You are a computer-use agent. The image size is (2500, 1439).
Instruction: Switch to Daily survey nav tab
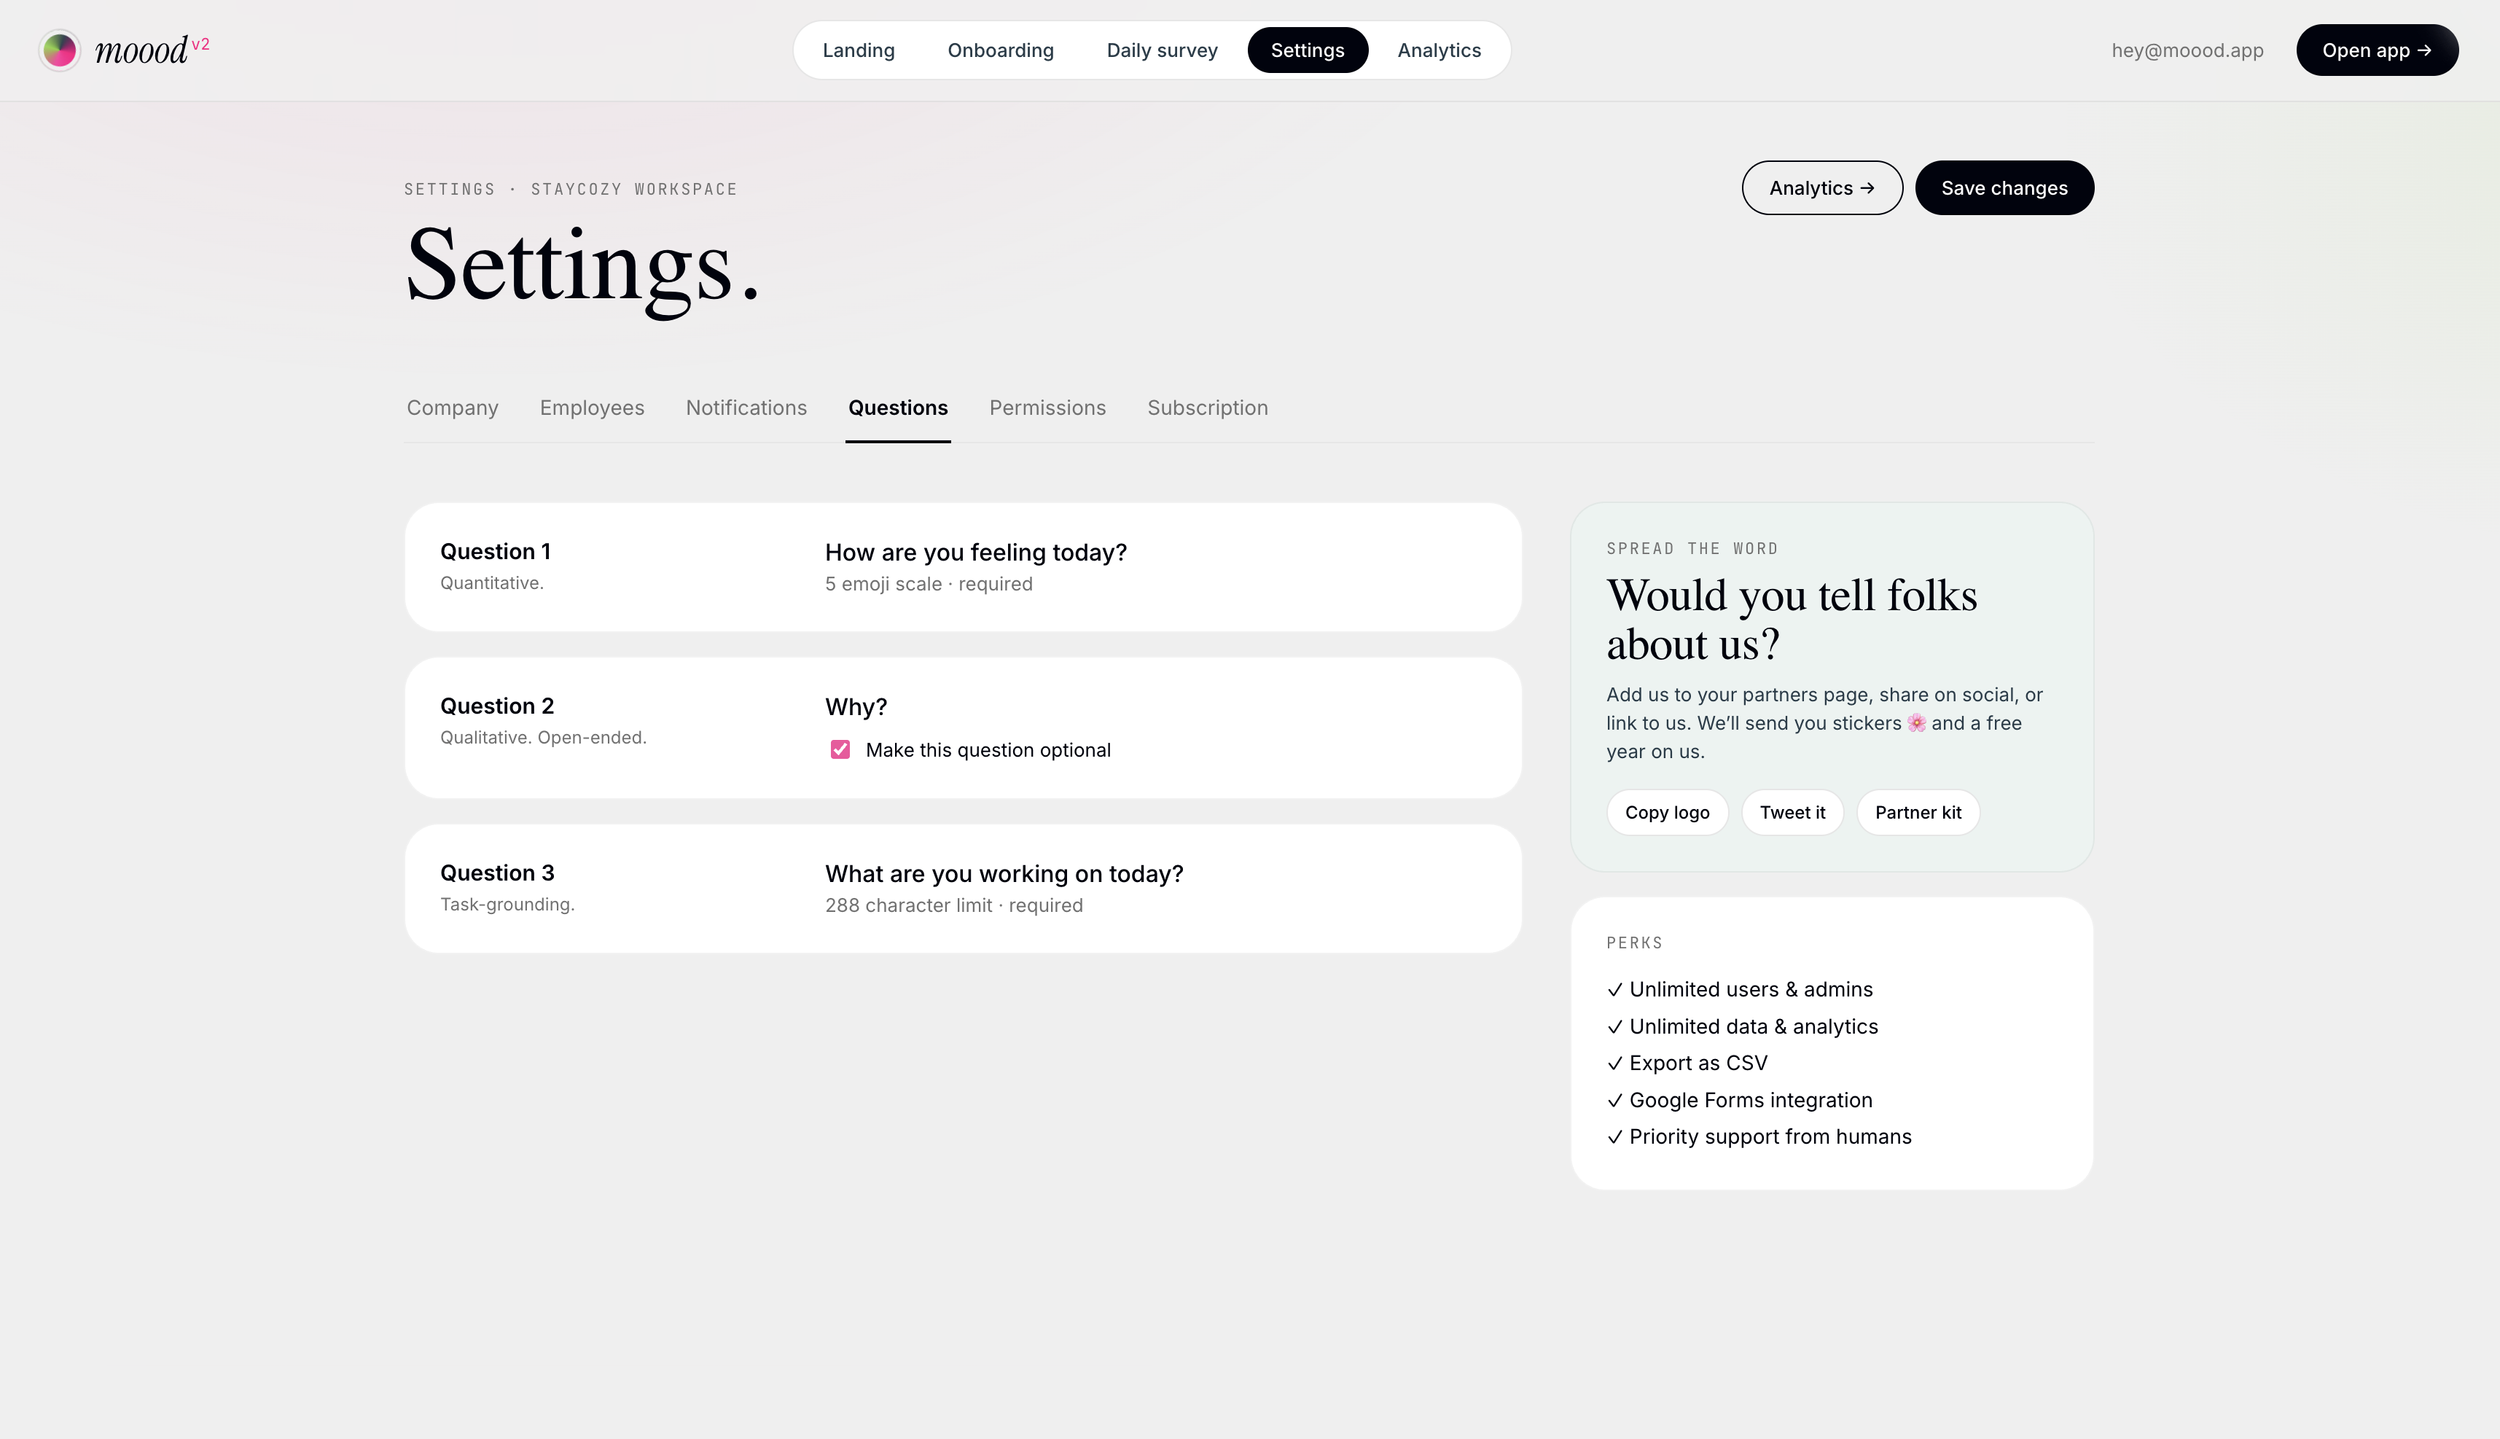pyautogui.click(x=1161, y=50)
